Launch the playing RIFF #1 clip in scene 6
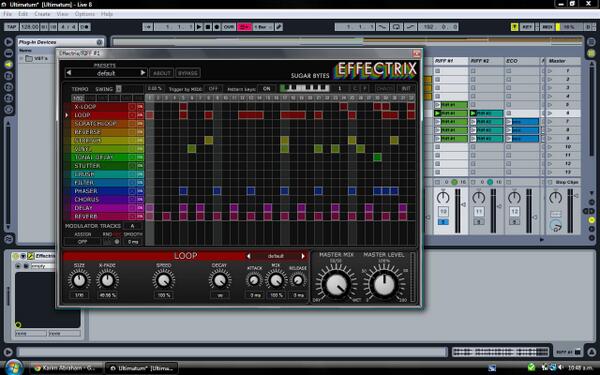This screenshot has width=600, height=375. tap(437, 113)
